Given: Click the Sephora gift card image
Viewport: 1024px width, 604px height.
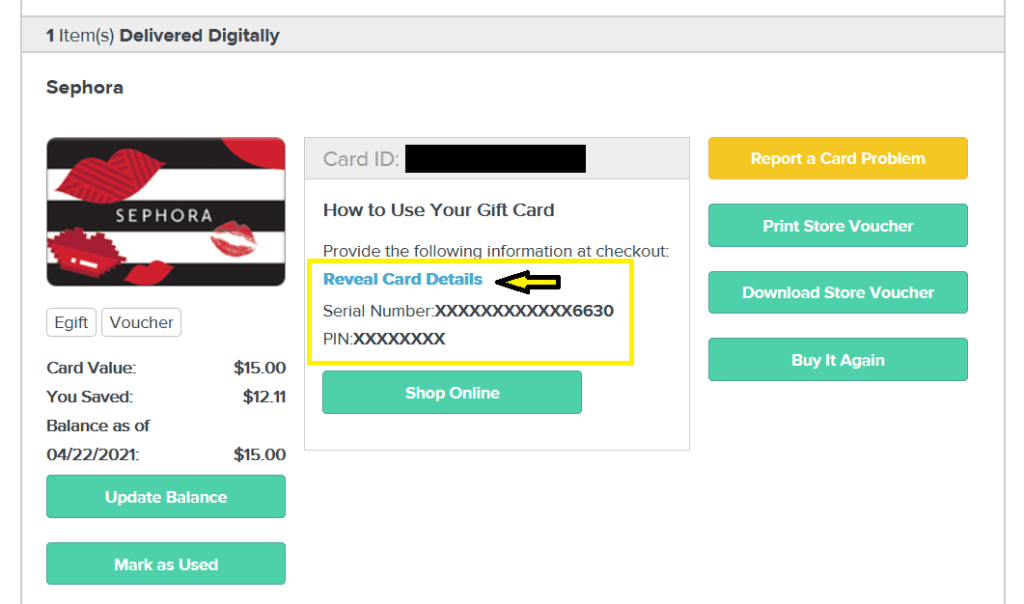Looking at the screenshot, I should tap(166, 212).
